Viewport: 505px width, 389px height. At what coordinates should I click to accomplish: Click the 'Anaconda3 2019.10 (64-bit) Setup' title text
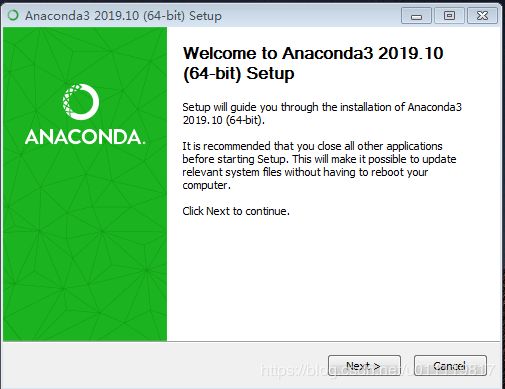[x=123, y=16]
